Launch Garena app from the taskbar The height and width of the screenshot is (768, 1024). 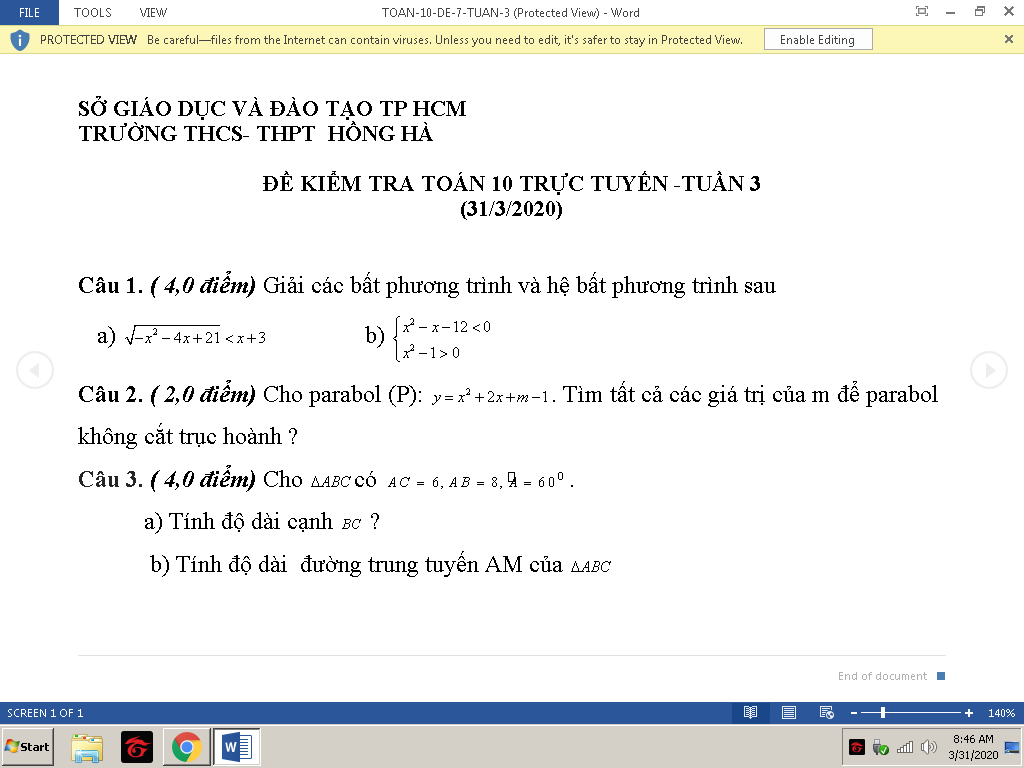137,747
